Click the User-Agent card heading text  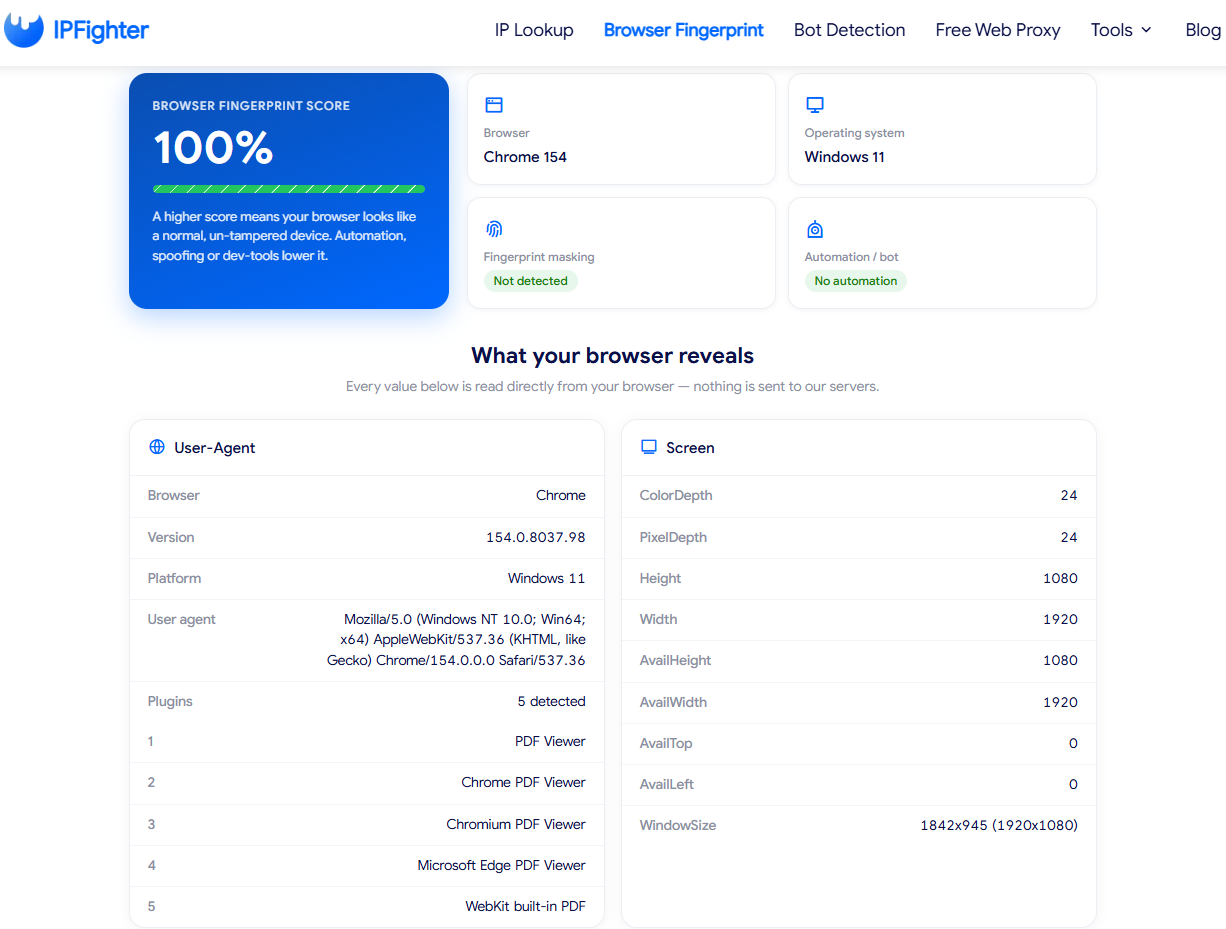[x=215, y=447]
